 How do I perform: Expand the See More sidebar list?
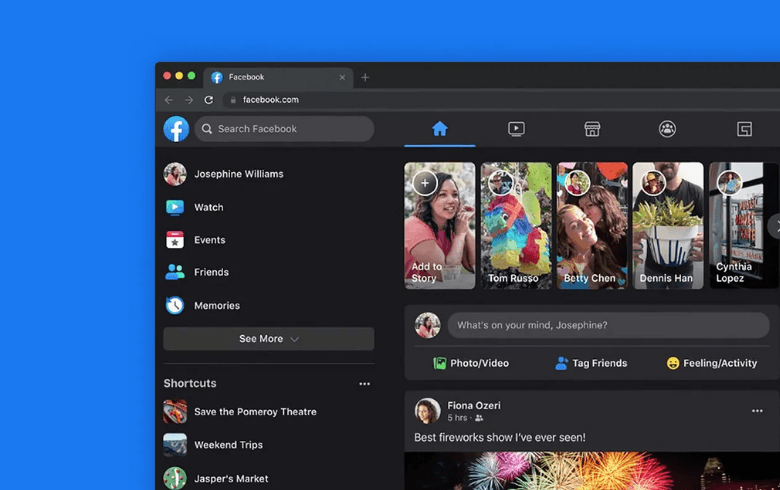click(268, 339)
